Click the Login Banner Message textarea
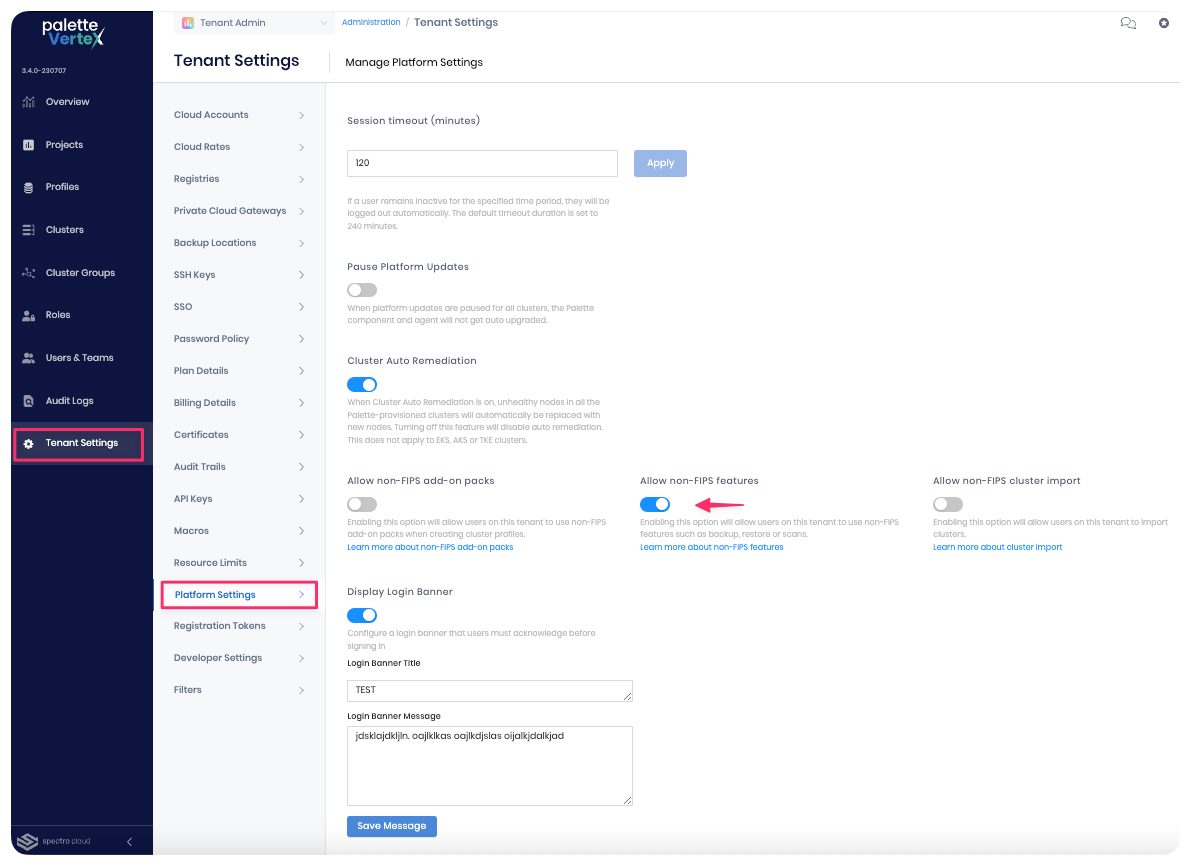The height and width of the screenshot is (866, 1191). coord(490,766)
